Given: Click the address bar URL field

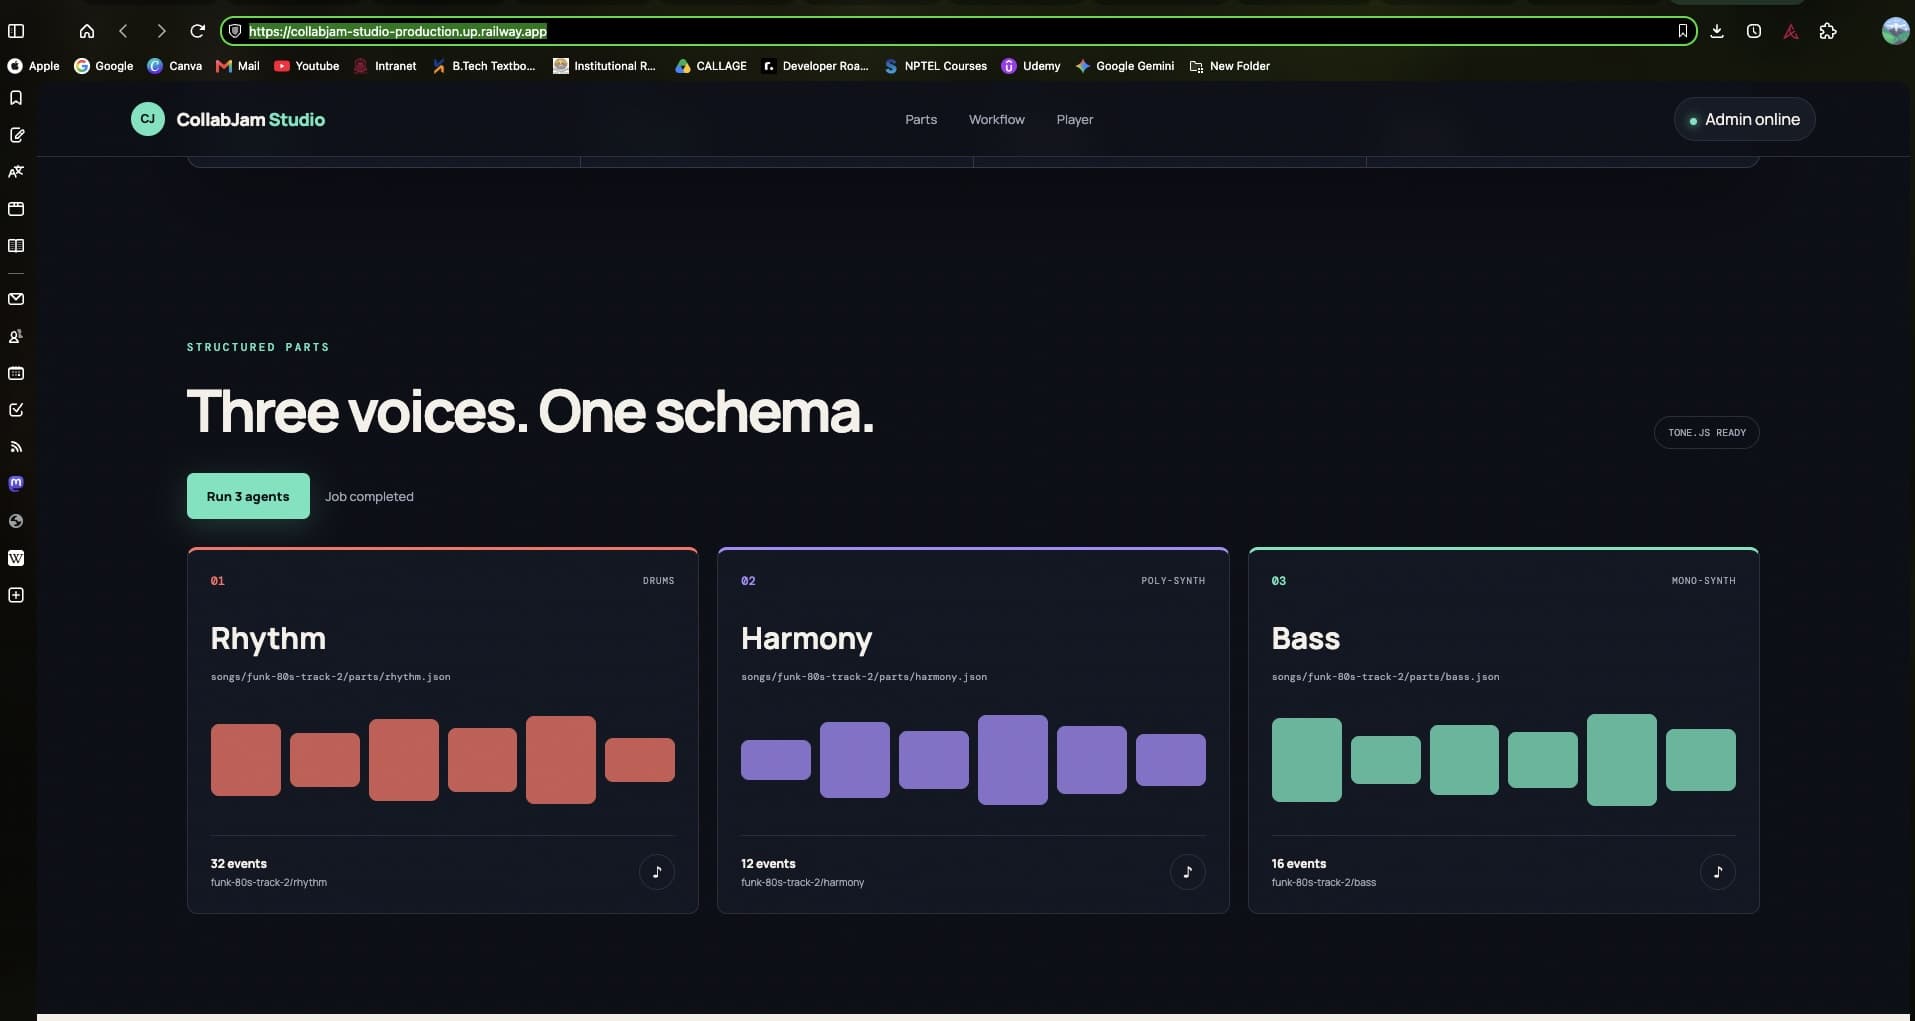Looking at the screenshot, I should (958, 31).
